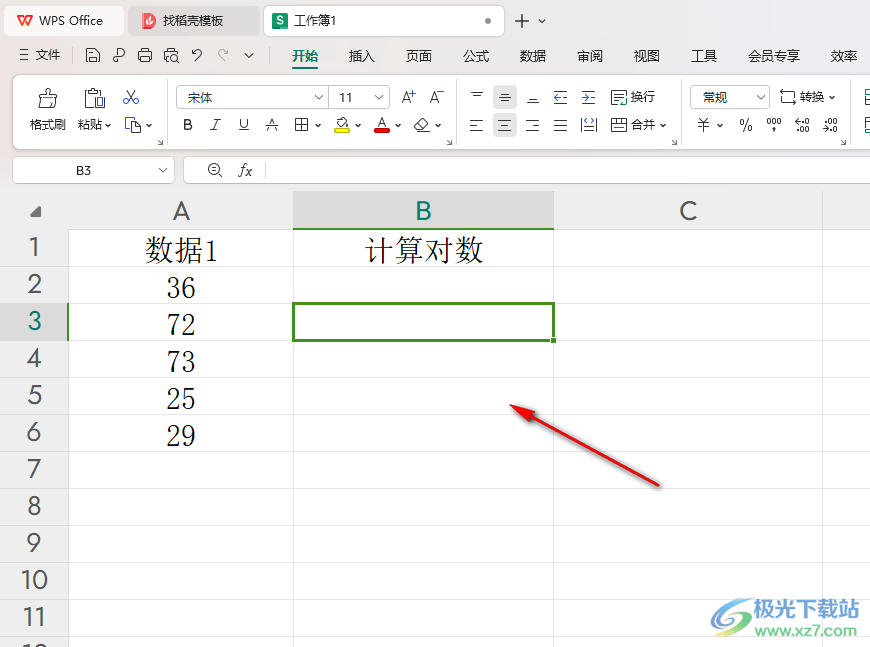Switch to the 插入 tab
This screenshot has height=647, width=870.
pos(362,55)
